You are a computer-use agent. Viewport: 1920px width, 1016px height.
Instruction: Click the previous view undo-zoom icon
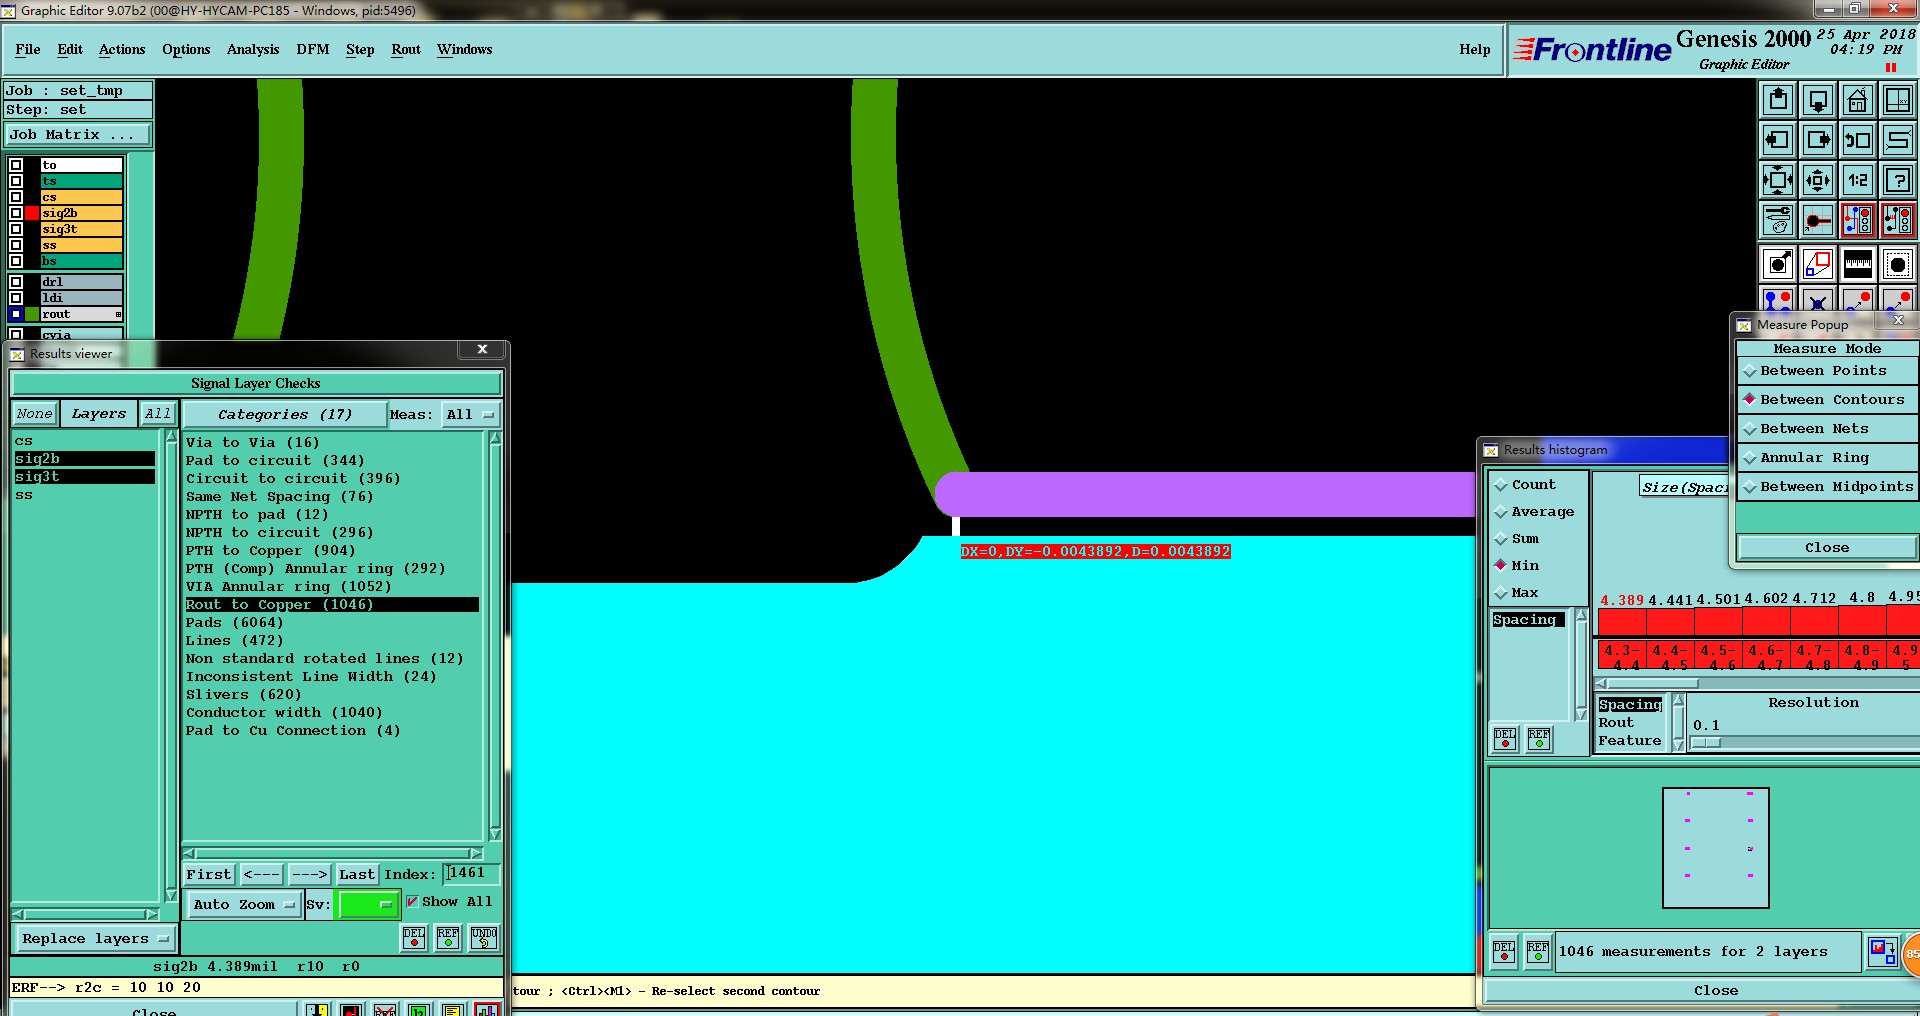[1857, 140]
